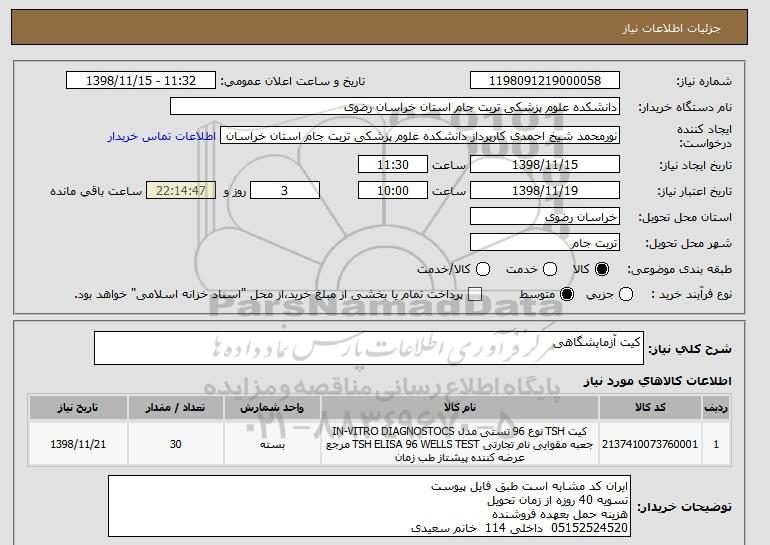Click the ساعت باقی مانده label
770x545 pixels.
pyautogui.click(x=96, y=191)
